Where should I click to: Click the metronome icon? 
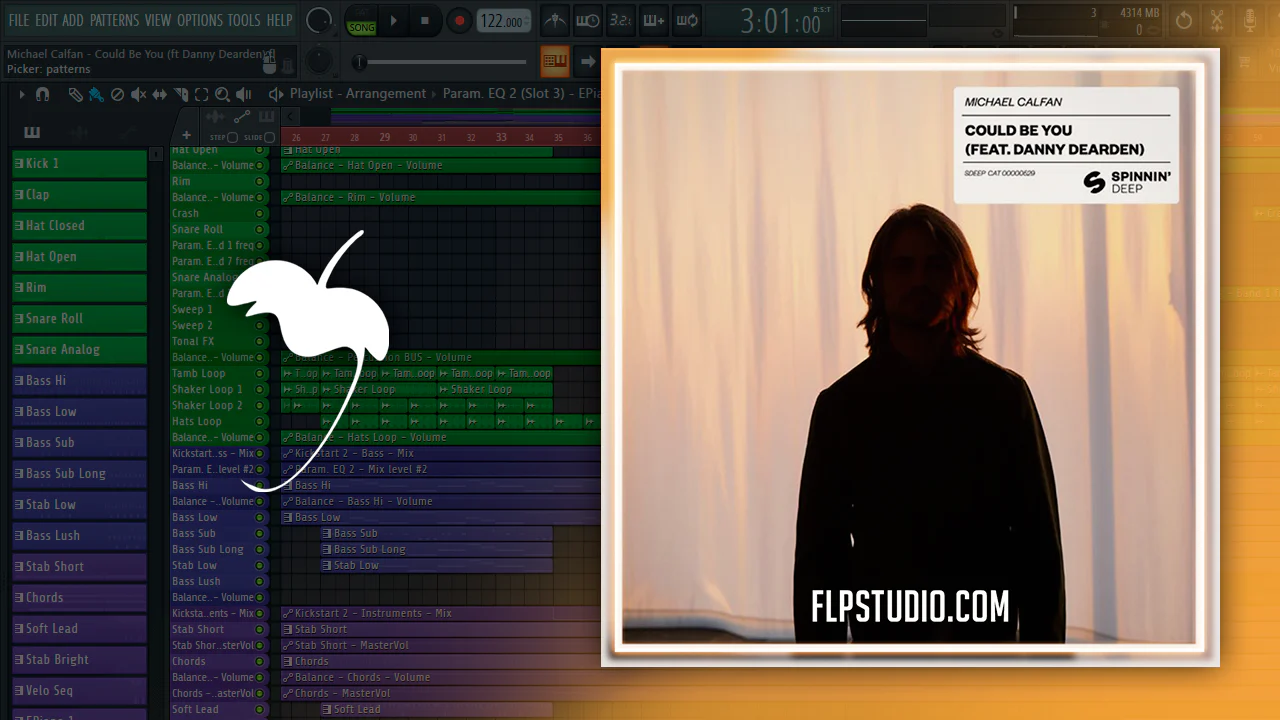pos(555,21)
